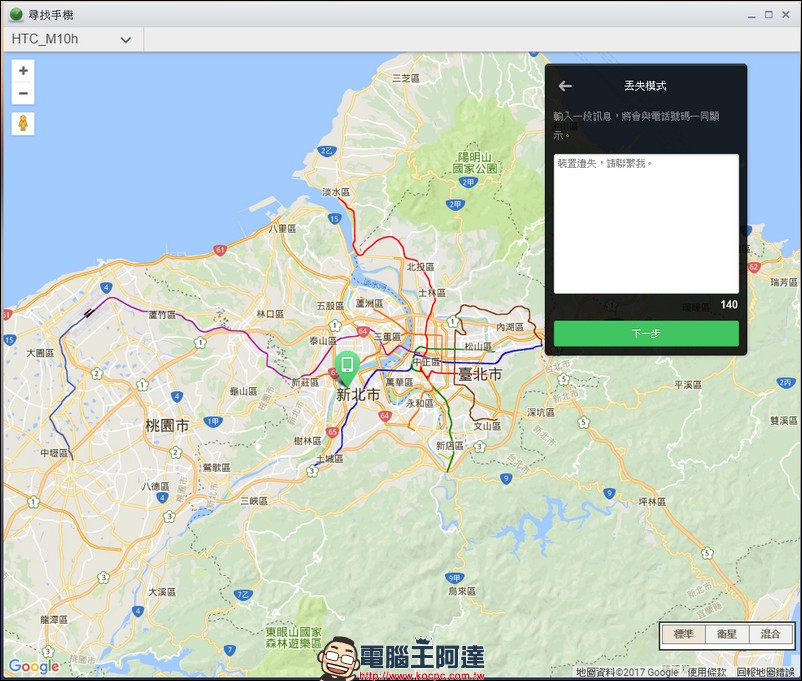Switch map to 標準 view
Image resolution: width=802 pixels, height=681 pixels.
(x=683, y=634)
